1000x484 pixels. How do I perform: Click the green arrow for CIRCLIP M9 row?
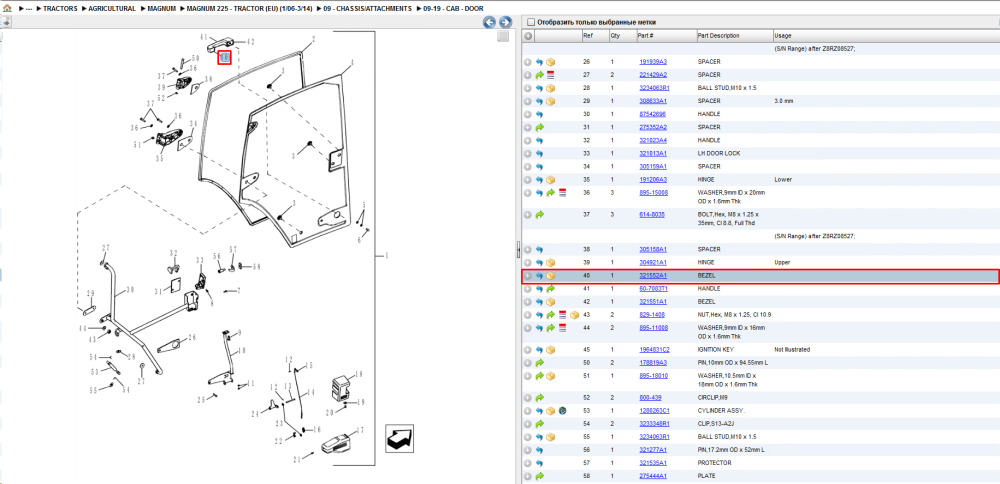point(539,398)
